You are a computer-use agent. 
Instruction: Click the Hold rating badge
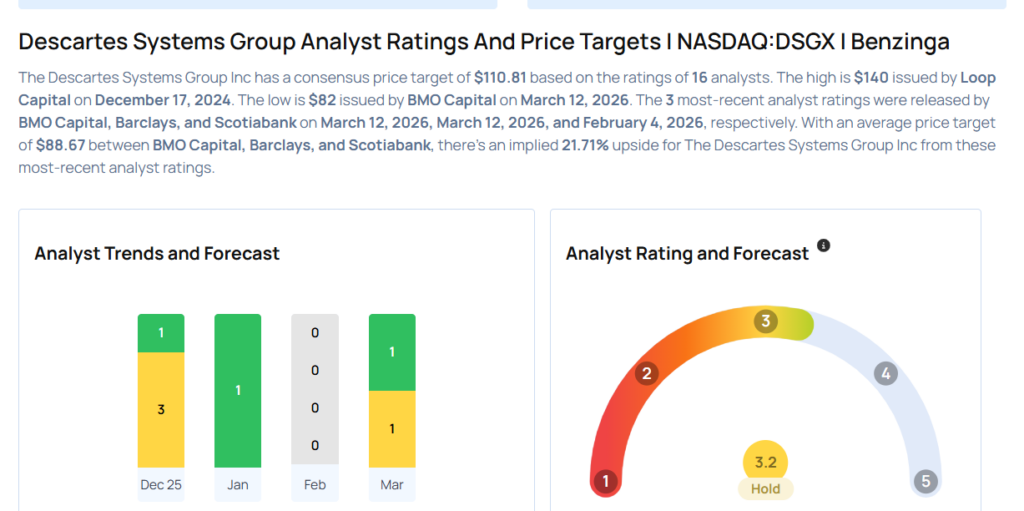(765, 489)
